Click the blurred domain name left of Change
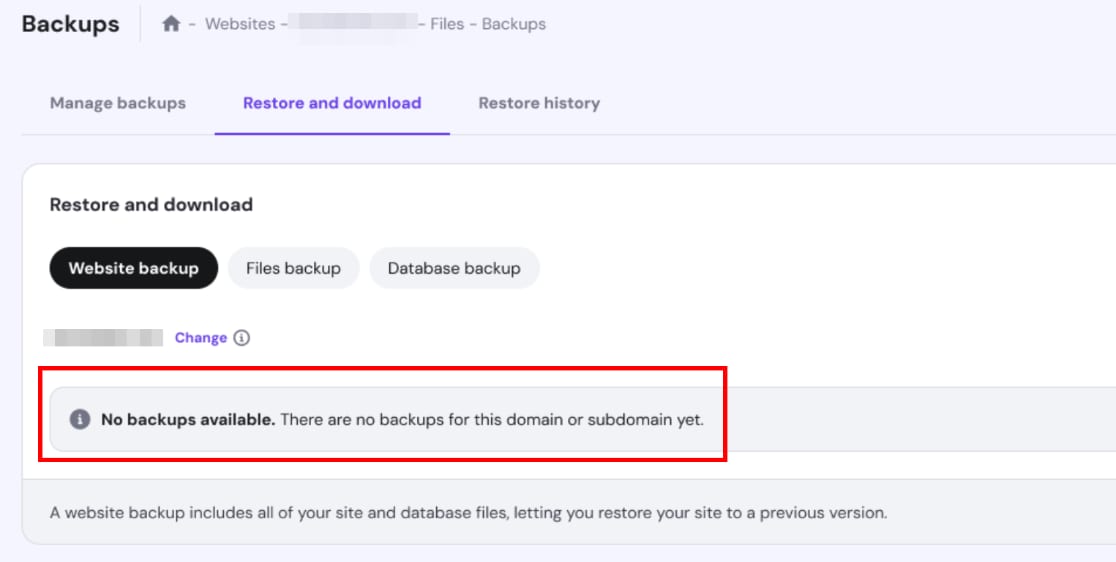The width and height of the screenshot is (1116, 562). [104, 338]
